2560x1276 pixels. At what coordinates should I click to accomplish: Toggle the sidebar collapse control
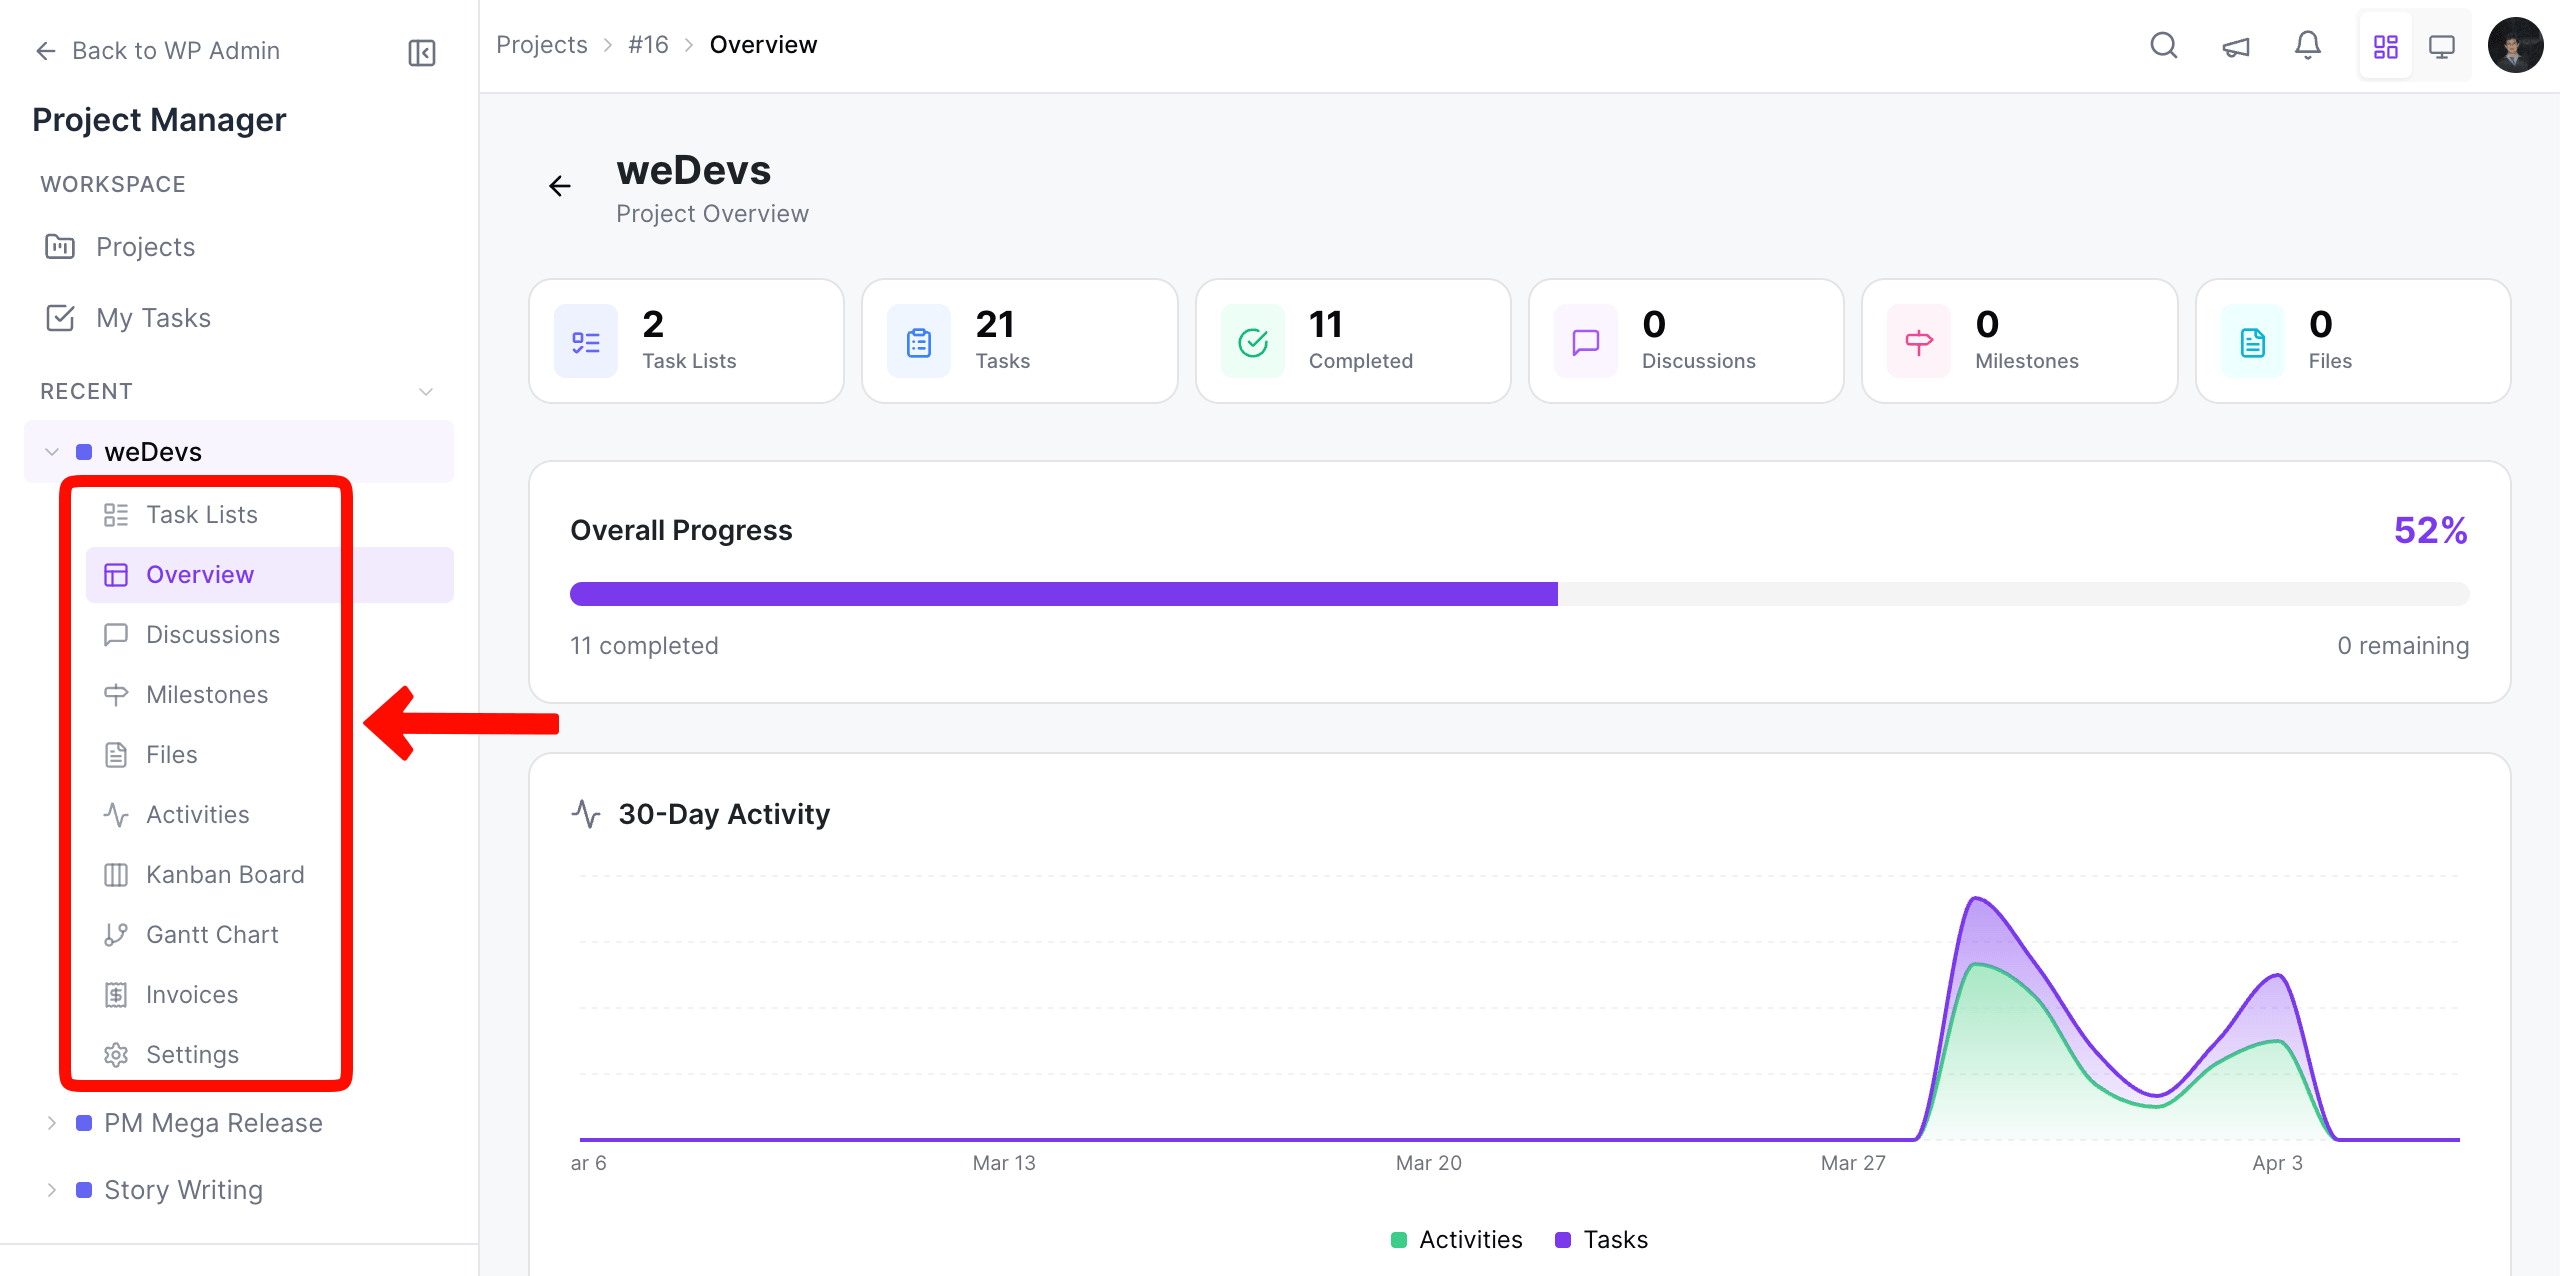421,52
